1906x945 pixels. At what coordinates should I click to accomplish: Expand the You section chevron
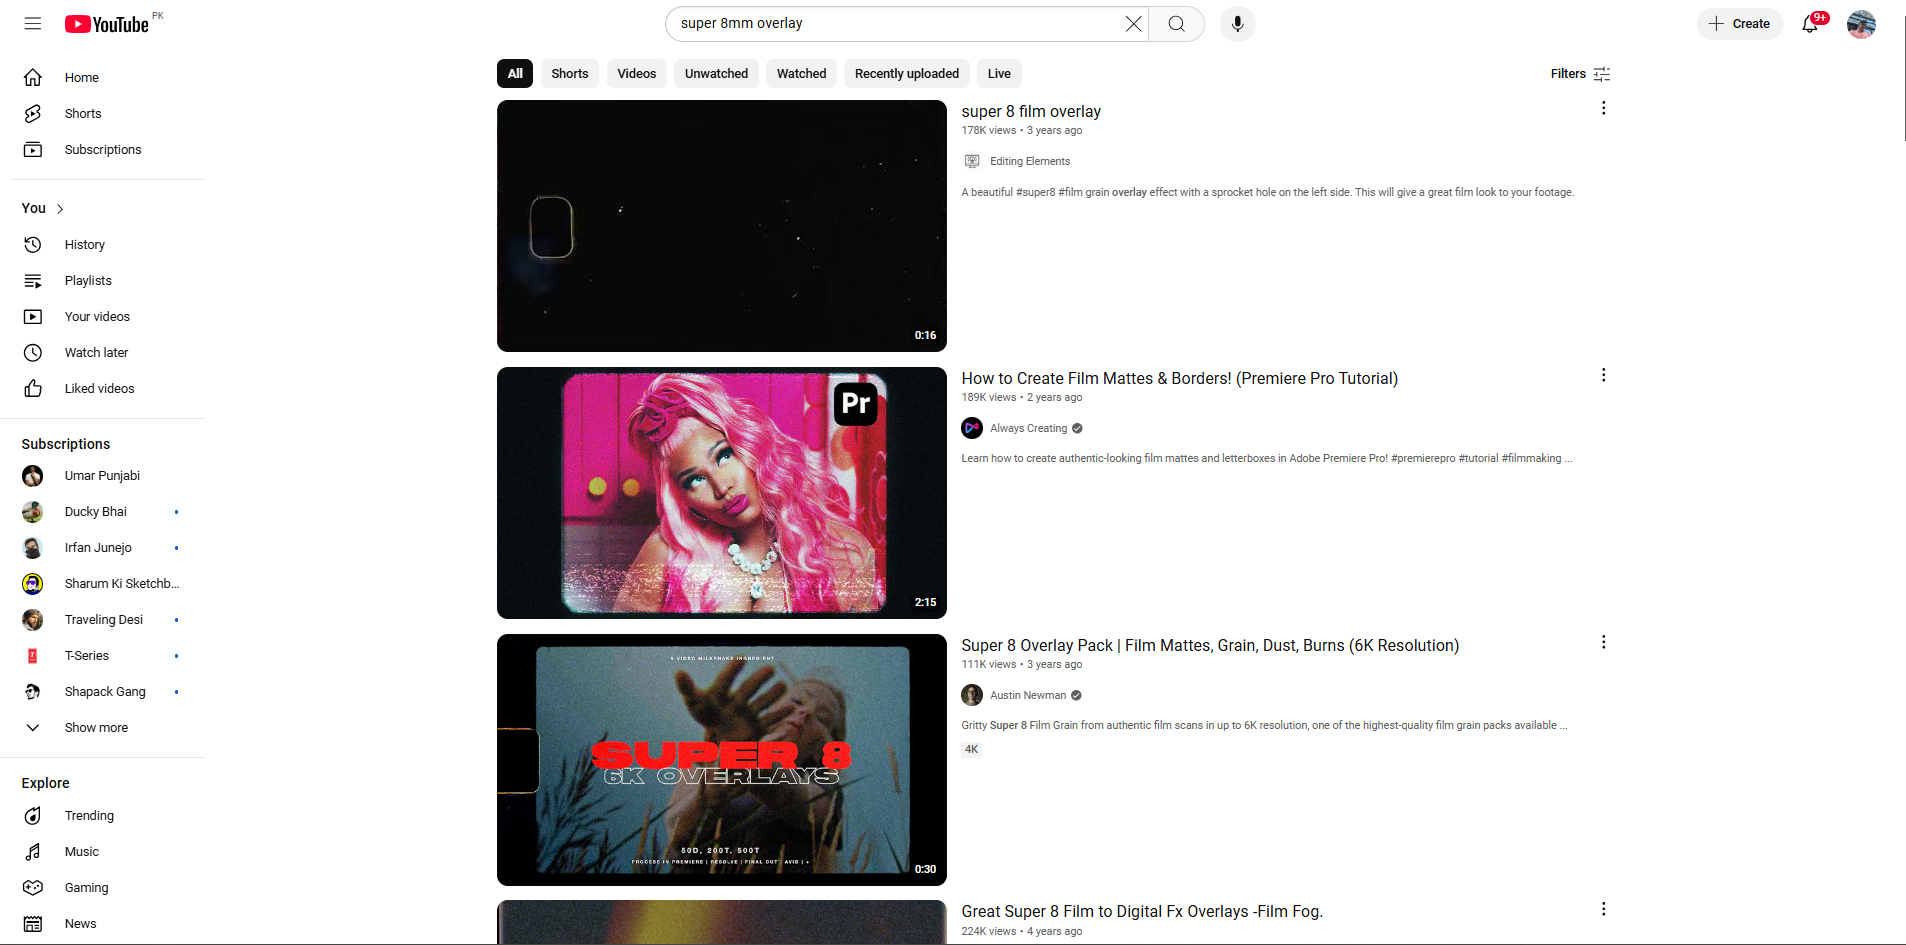[x=58, y=208]
